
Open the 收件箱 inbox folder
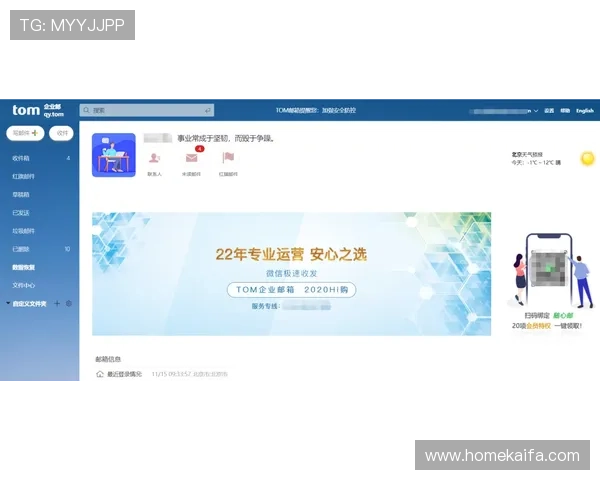point(21,158)
